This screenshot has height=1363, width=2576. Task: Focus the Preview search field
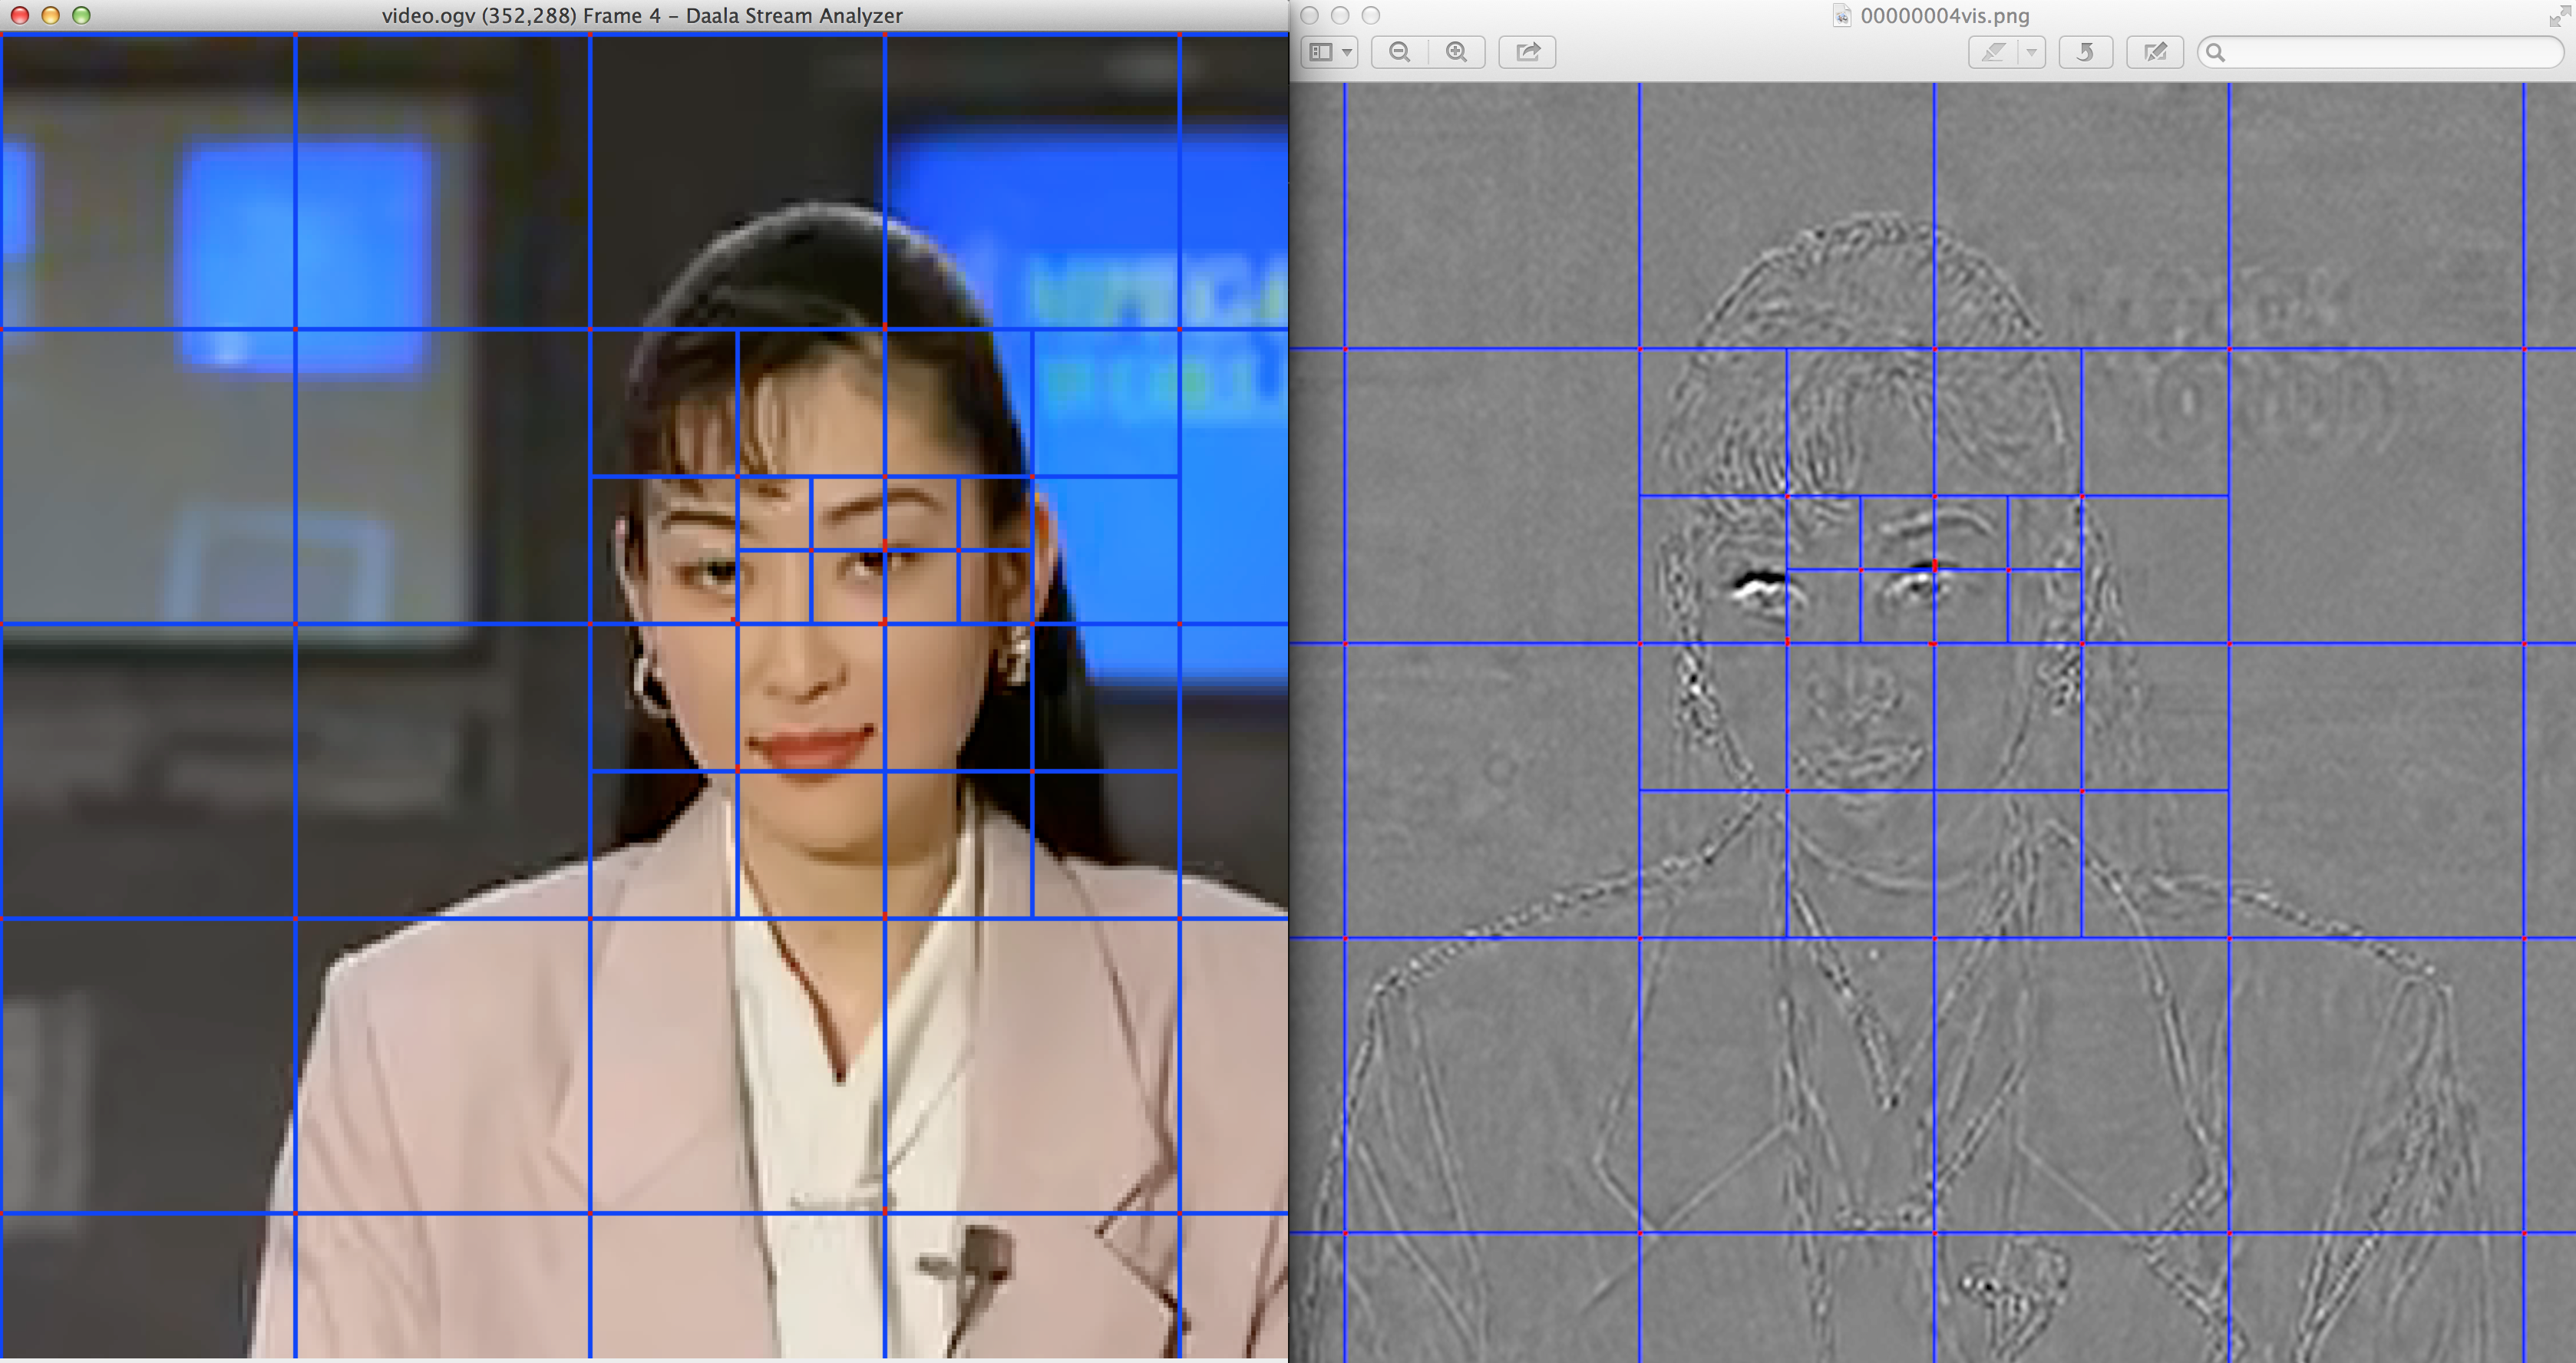click(2380, 52)
